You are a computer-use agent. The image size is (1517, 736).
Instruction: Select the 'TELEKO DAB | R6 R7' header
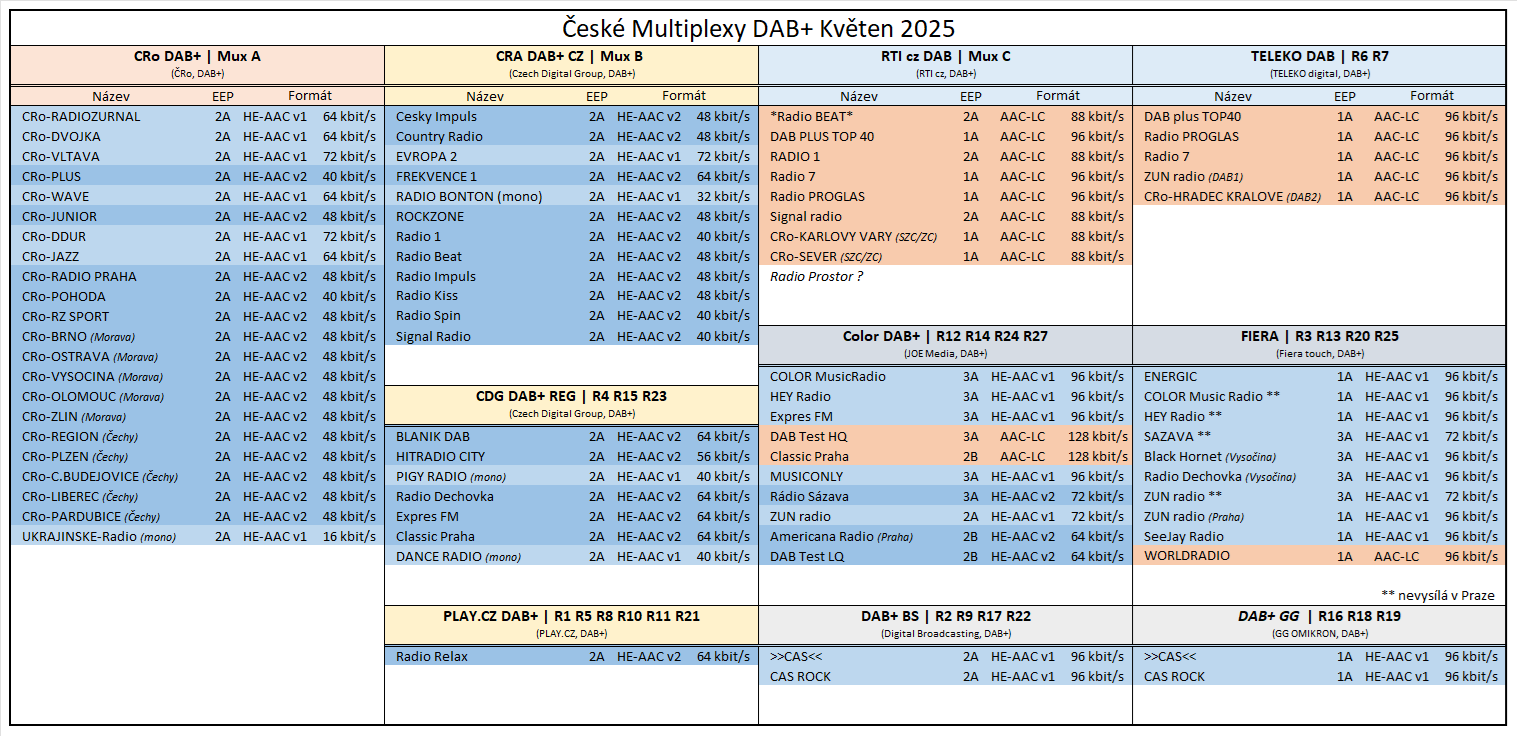tap(1319, 57)
